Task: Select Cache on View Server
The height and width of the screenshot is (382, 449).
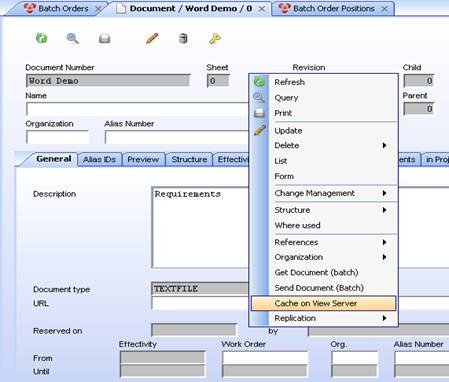Action: pyautogui.click(x=324, y=303)
